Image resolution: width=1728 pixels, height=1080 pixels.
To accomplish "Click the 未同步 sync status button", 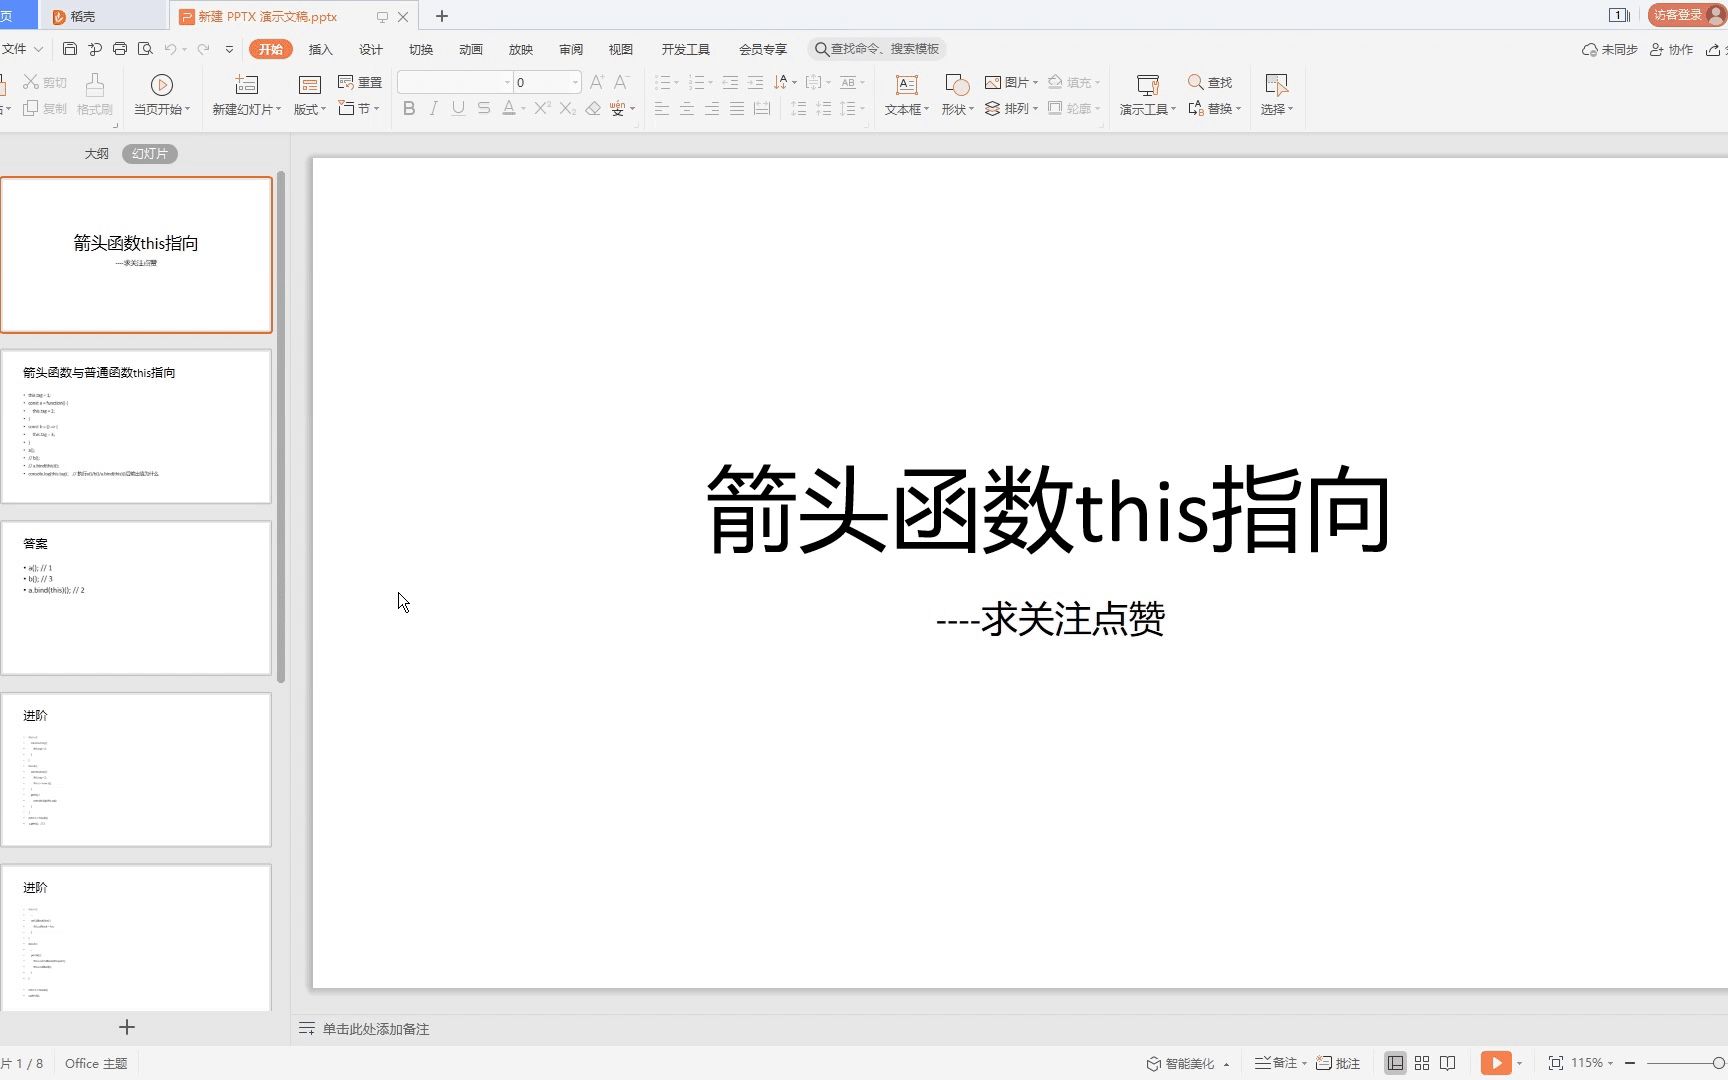I will pyautogui.click(x=1609, y=49).
